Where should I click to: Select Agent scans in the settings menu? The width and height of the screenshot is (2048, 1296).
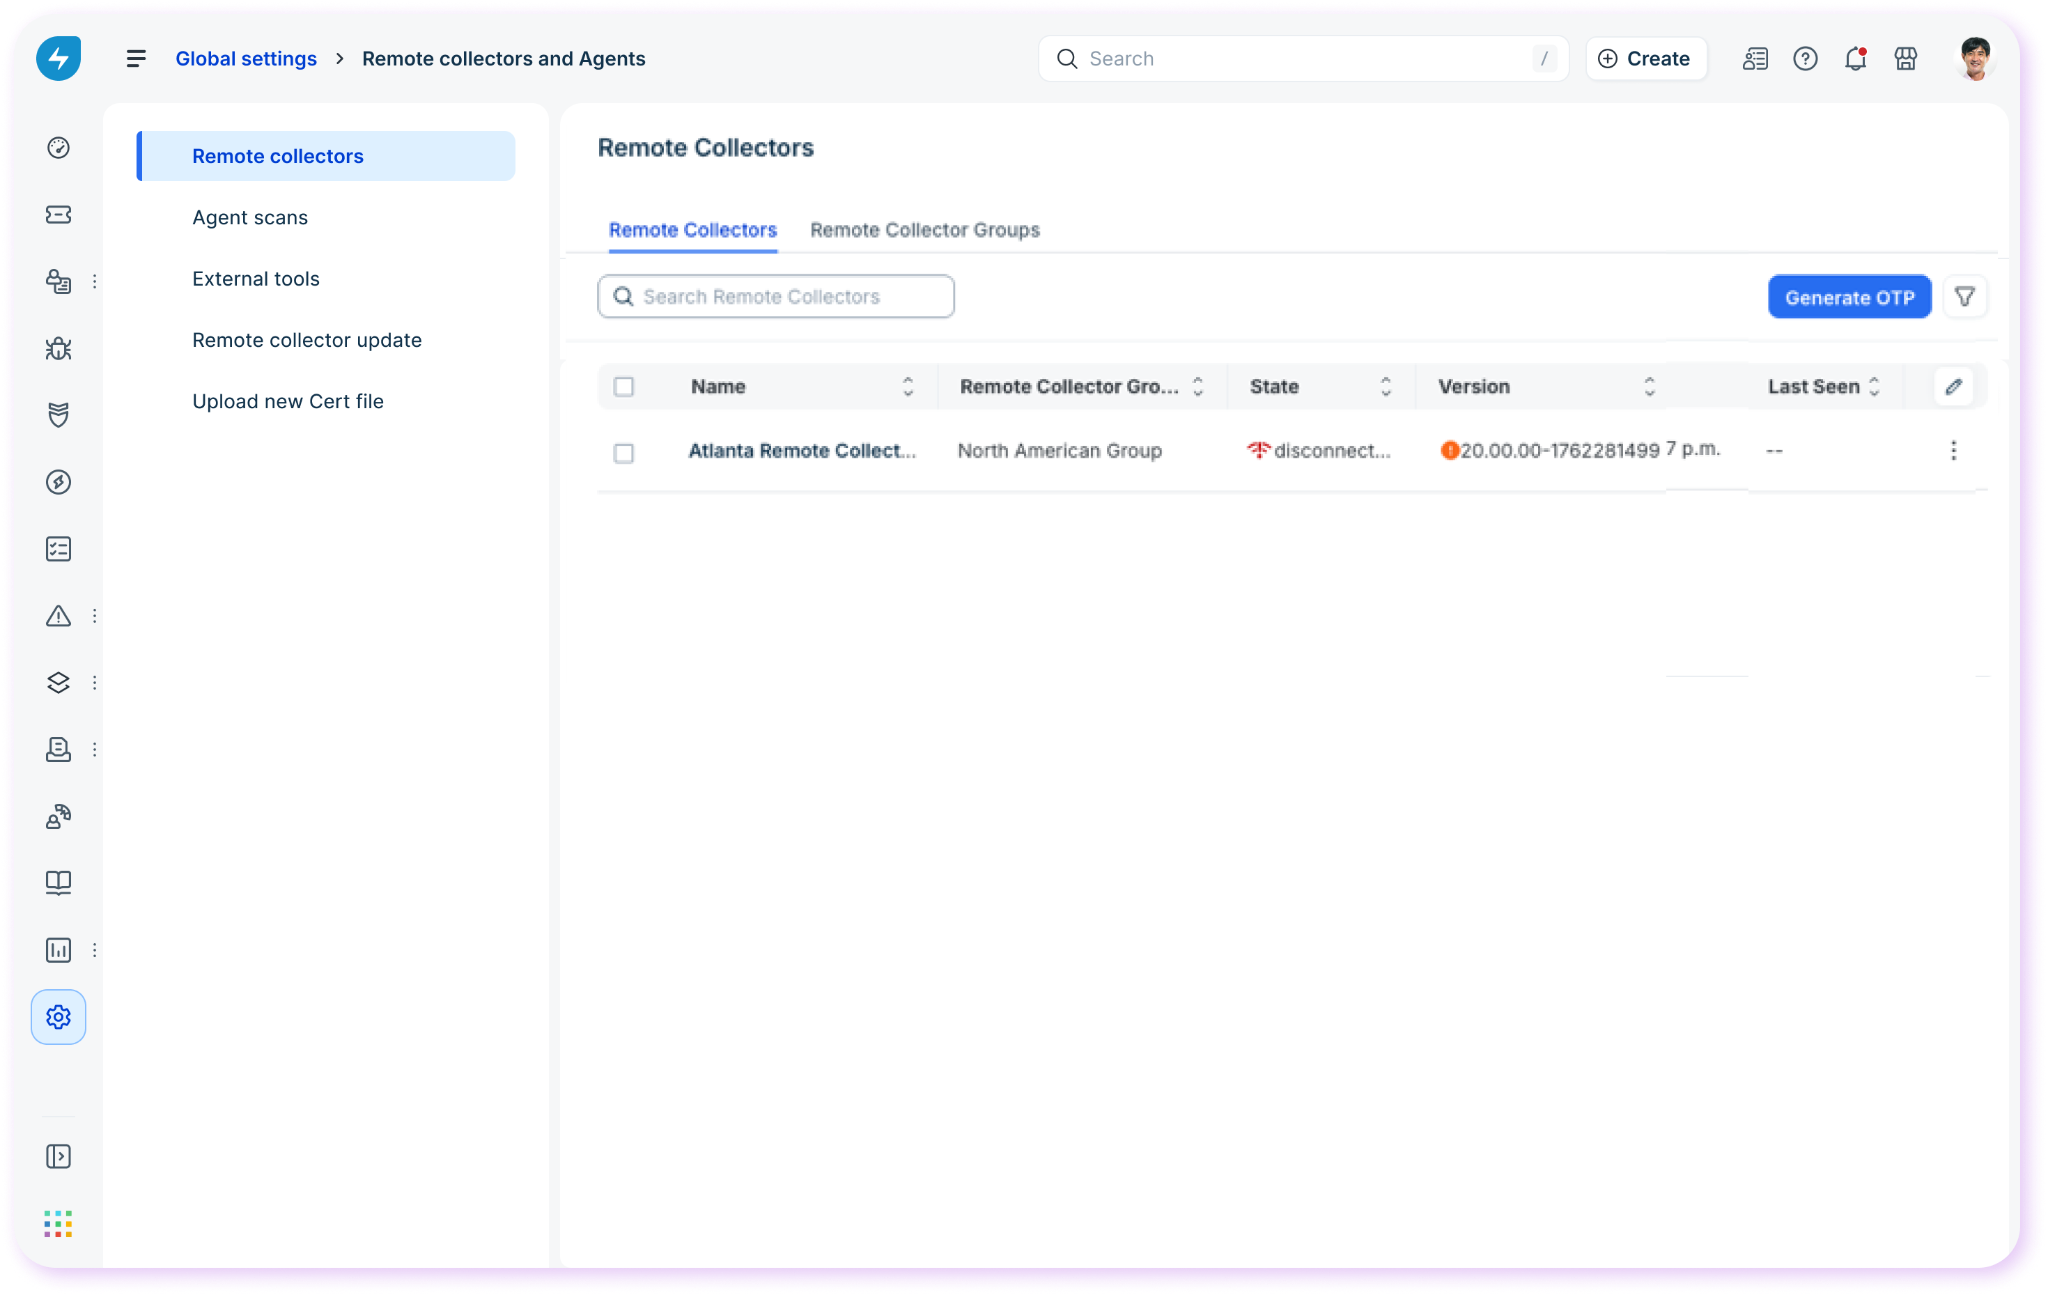tap(250, 218)
